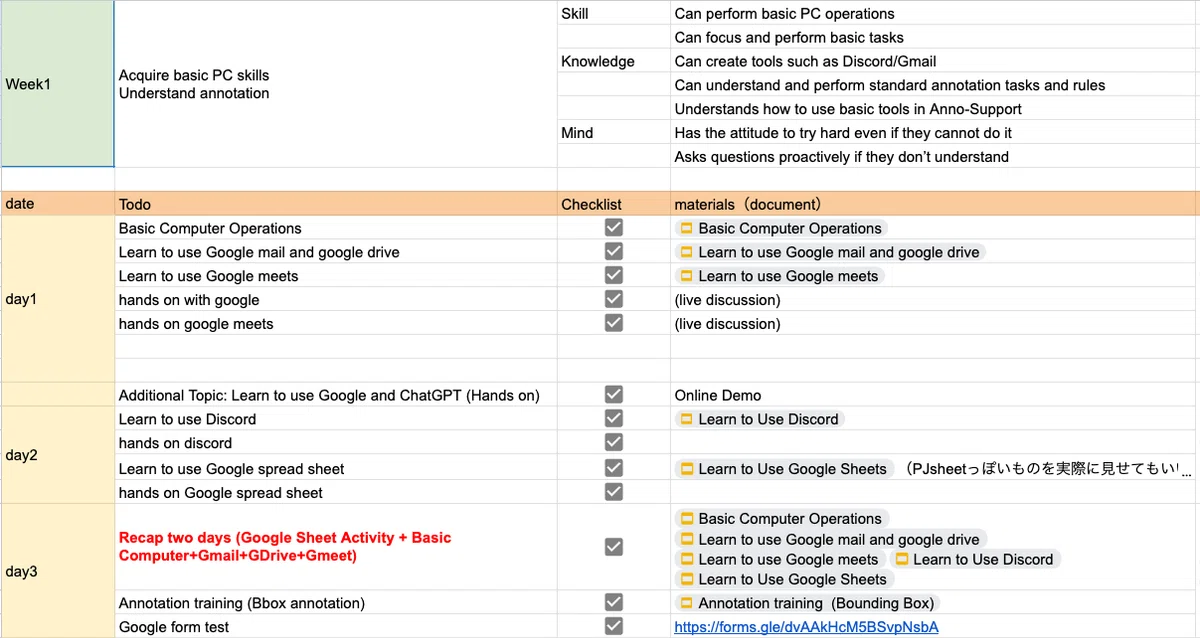Select the red Recap two days todo cell

coord(336,547)
